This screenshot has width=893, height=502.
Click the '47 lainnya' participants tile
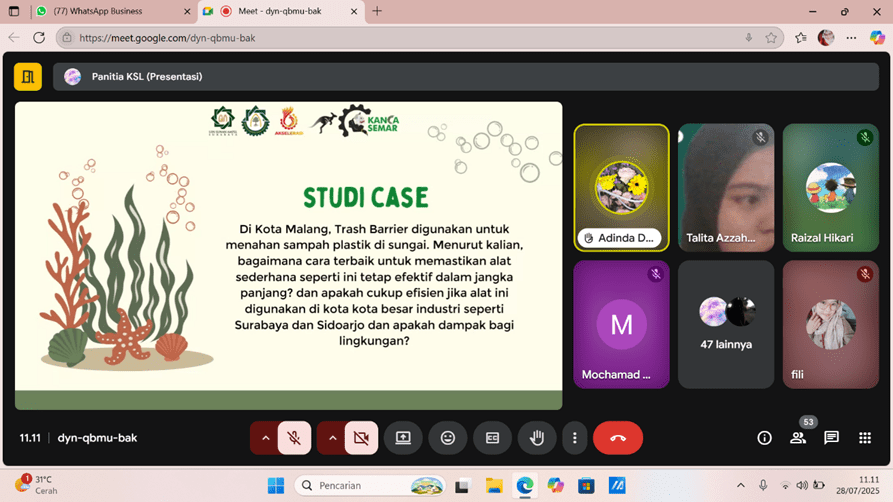[x=726, y=325]
